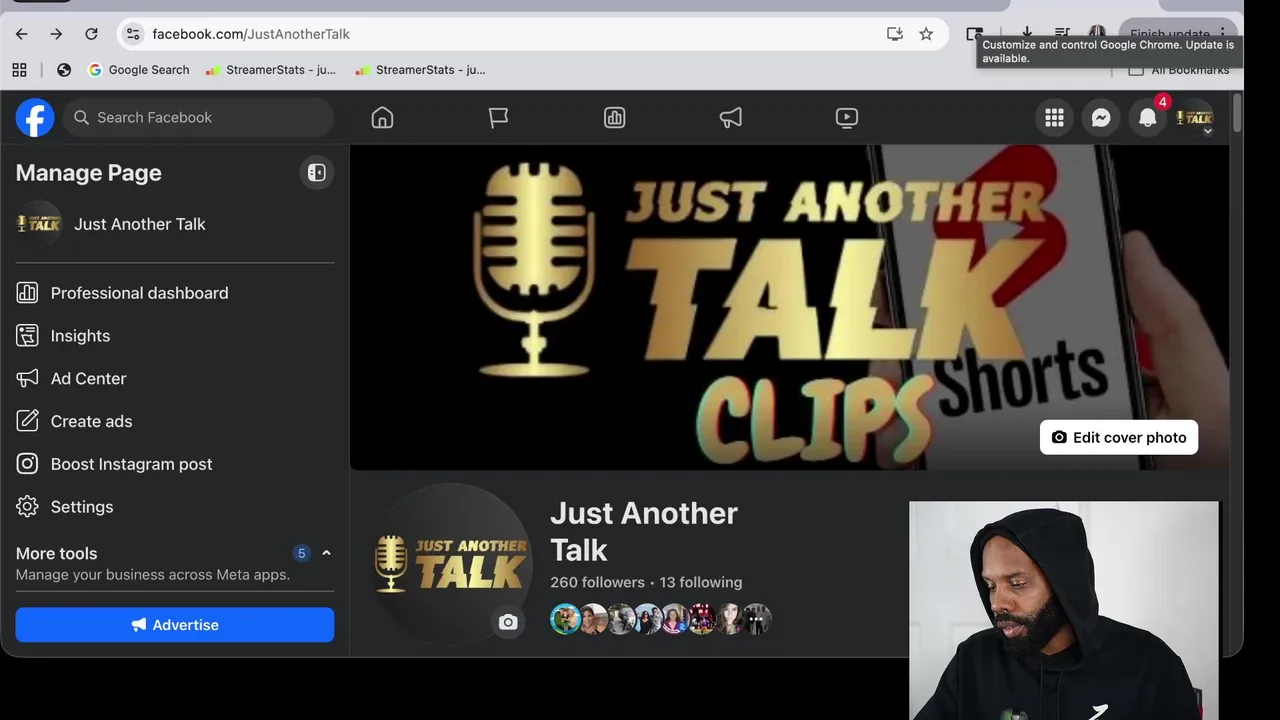Click Edit cover photo button

[x=1119, y=438]
